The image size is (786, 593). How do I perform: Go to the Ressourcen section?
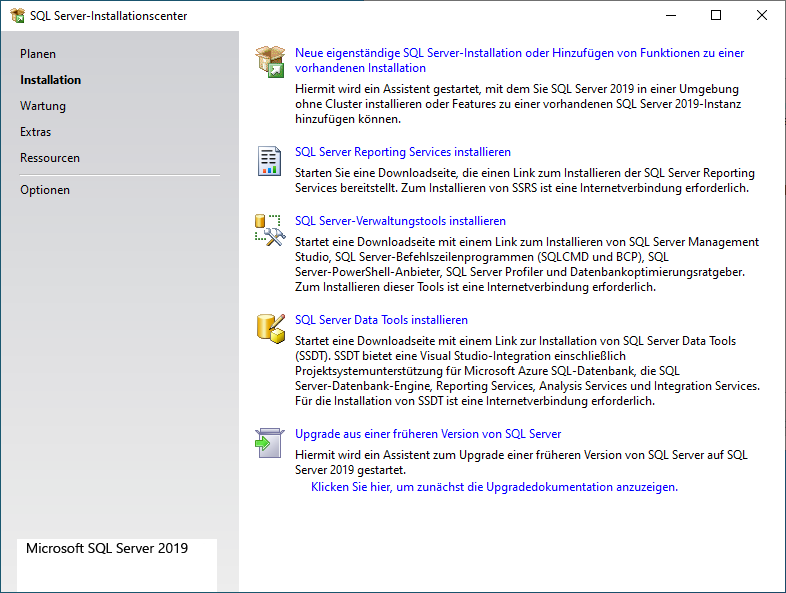[x=50, y=158]
